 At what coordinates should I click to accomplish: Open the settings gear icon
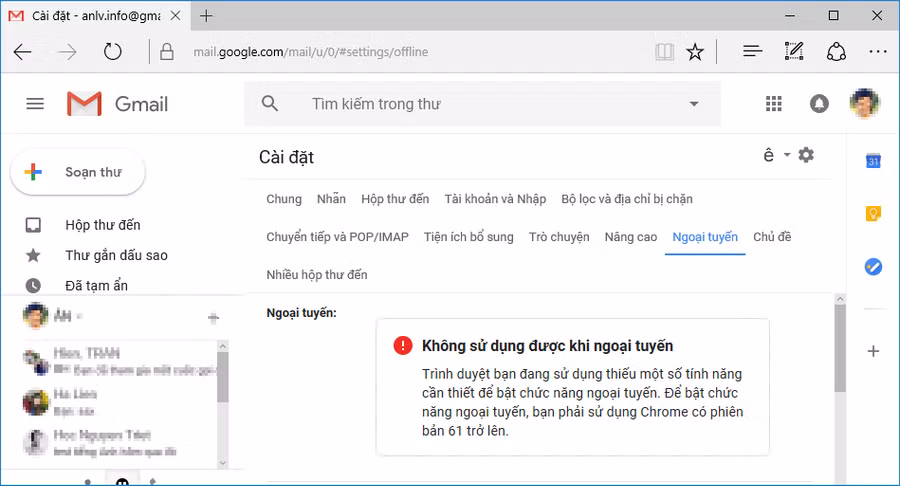[x=806, y=155]
